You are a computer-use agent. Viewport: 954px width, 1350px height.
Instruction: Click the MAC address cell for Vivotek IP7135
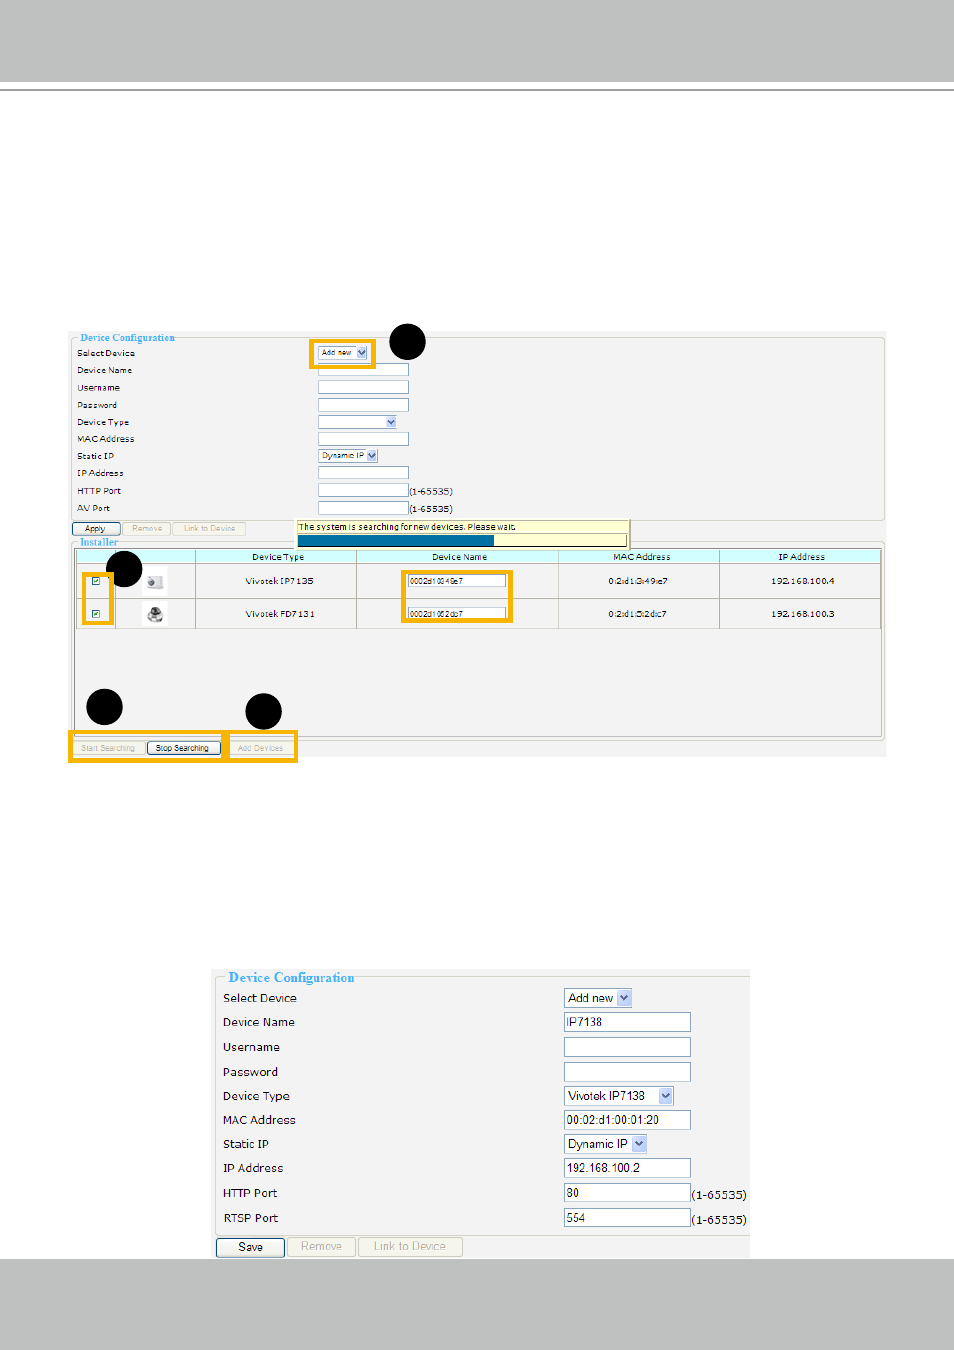tap(638, 581)
